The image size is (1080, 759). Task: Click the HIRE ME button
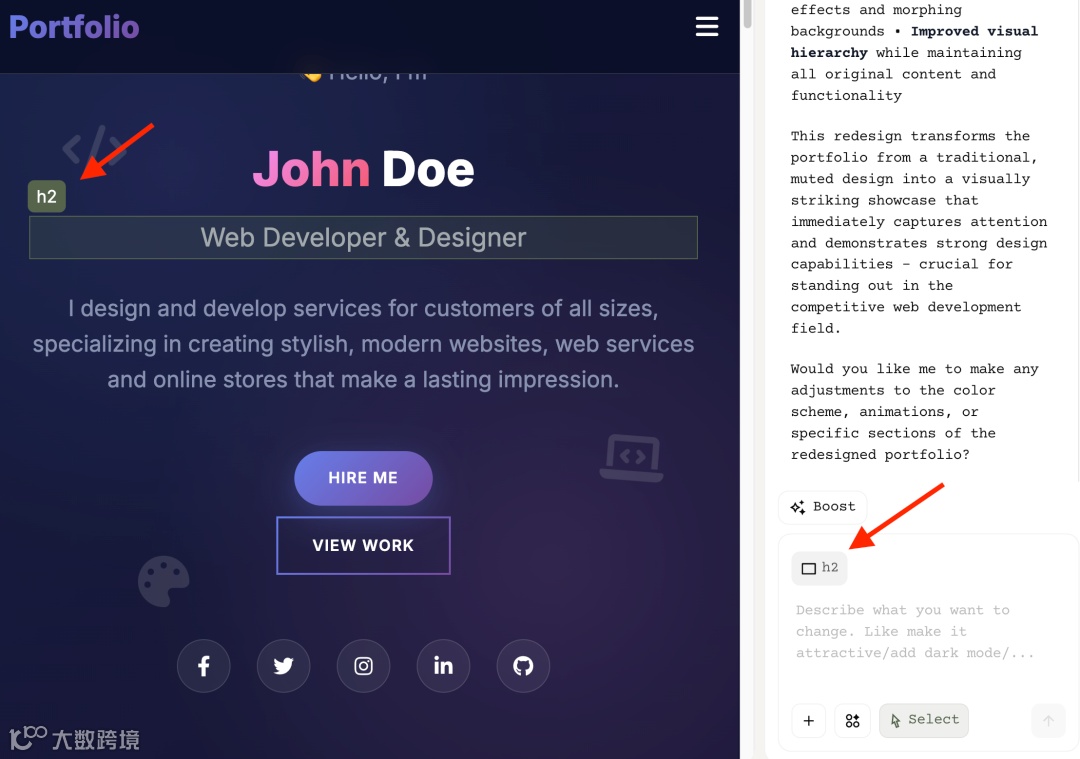pos(363,478)
